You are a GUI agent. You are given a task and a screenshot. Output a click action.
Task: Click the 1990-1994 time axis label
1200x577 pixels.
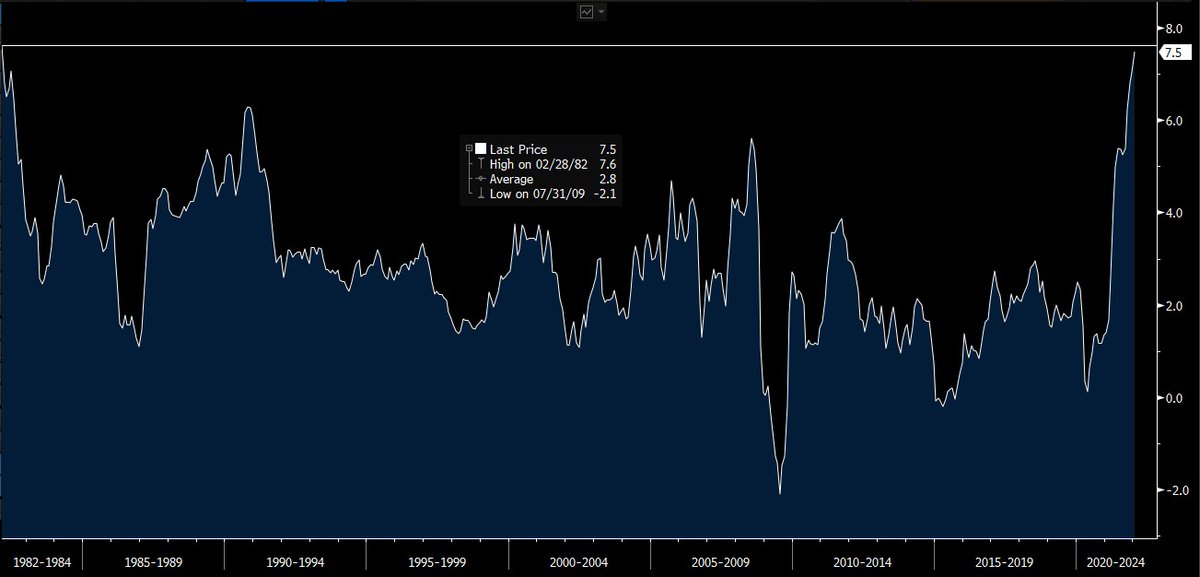pyautogui.click(x=295, y=564)
